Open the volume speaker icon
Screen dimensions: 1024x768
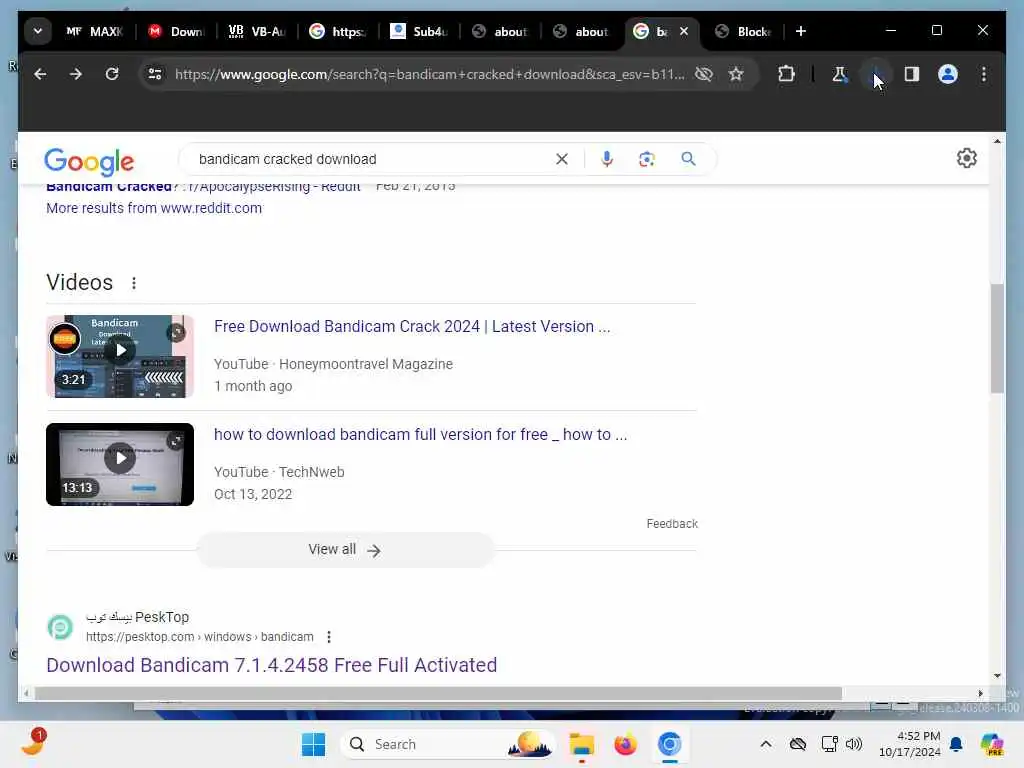[x=854, y=744]
